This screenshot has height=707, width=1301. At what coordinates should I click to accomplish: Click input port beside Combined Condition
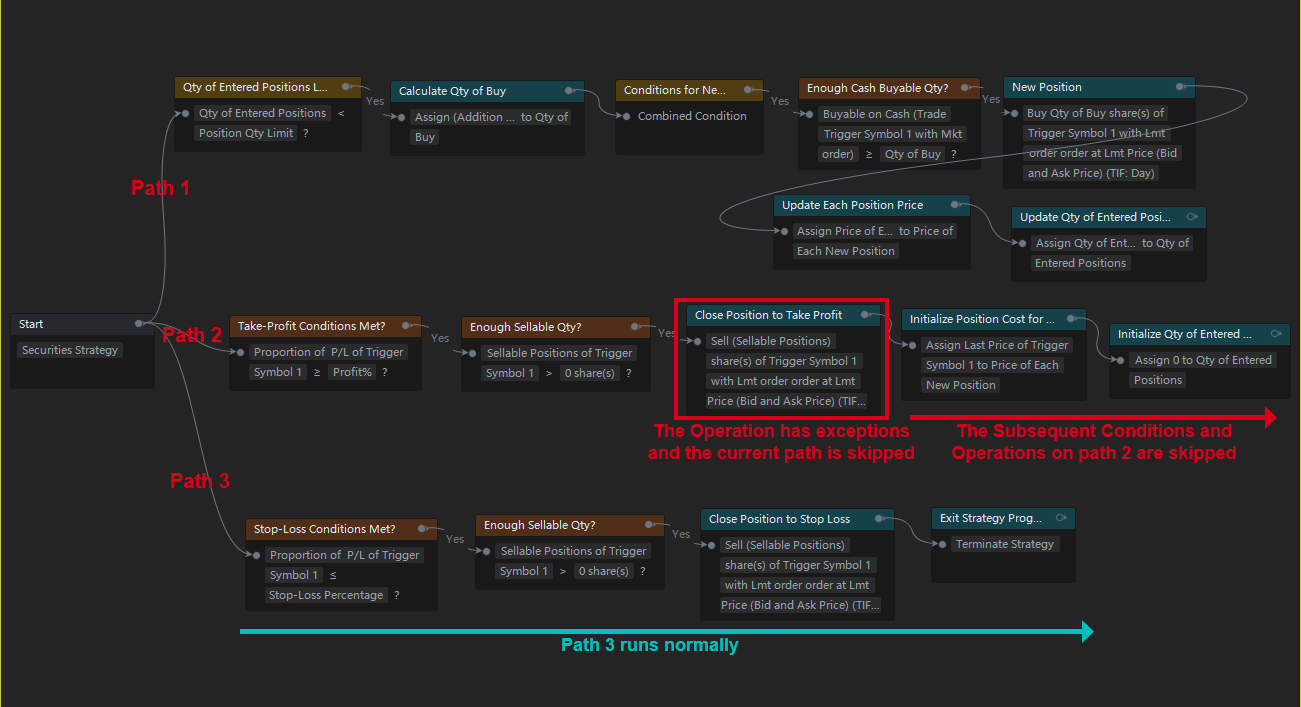pos(625,116)
